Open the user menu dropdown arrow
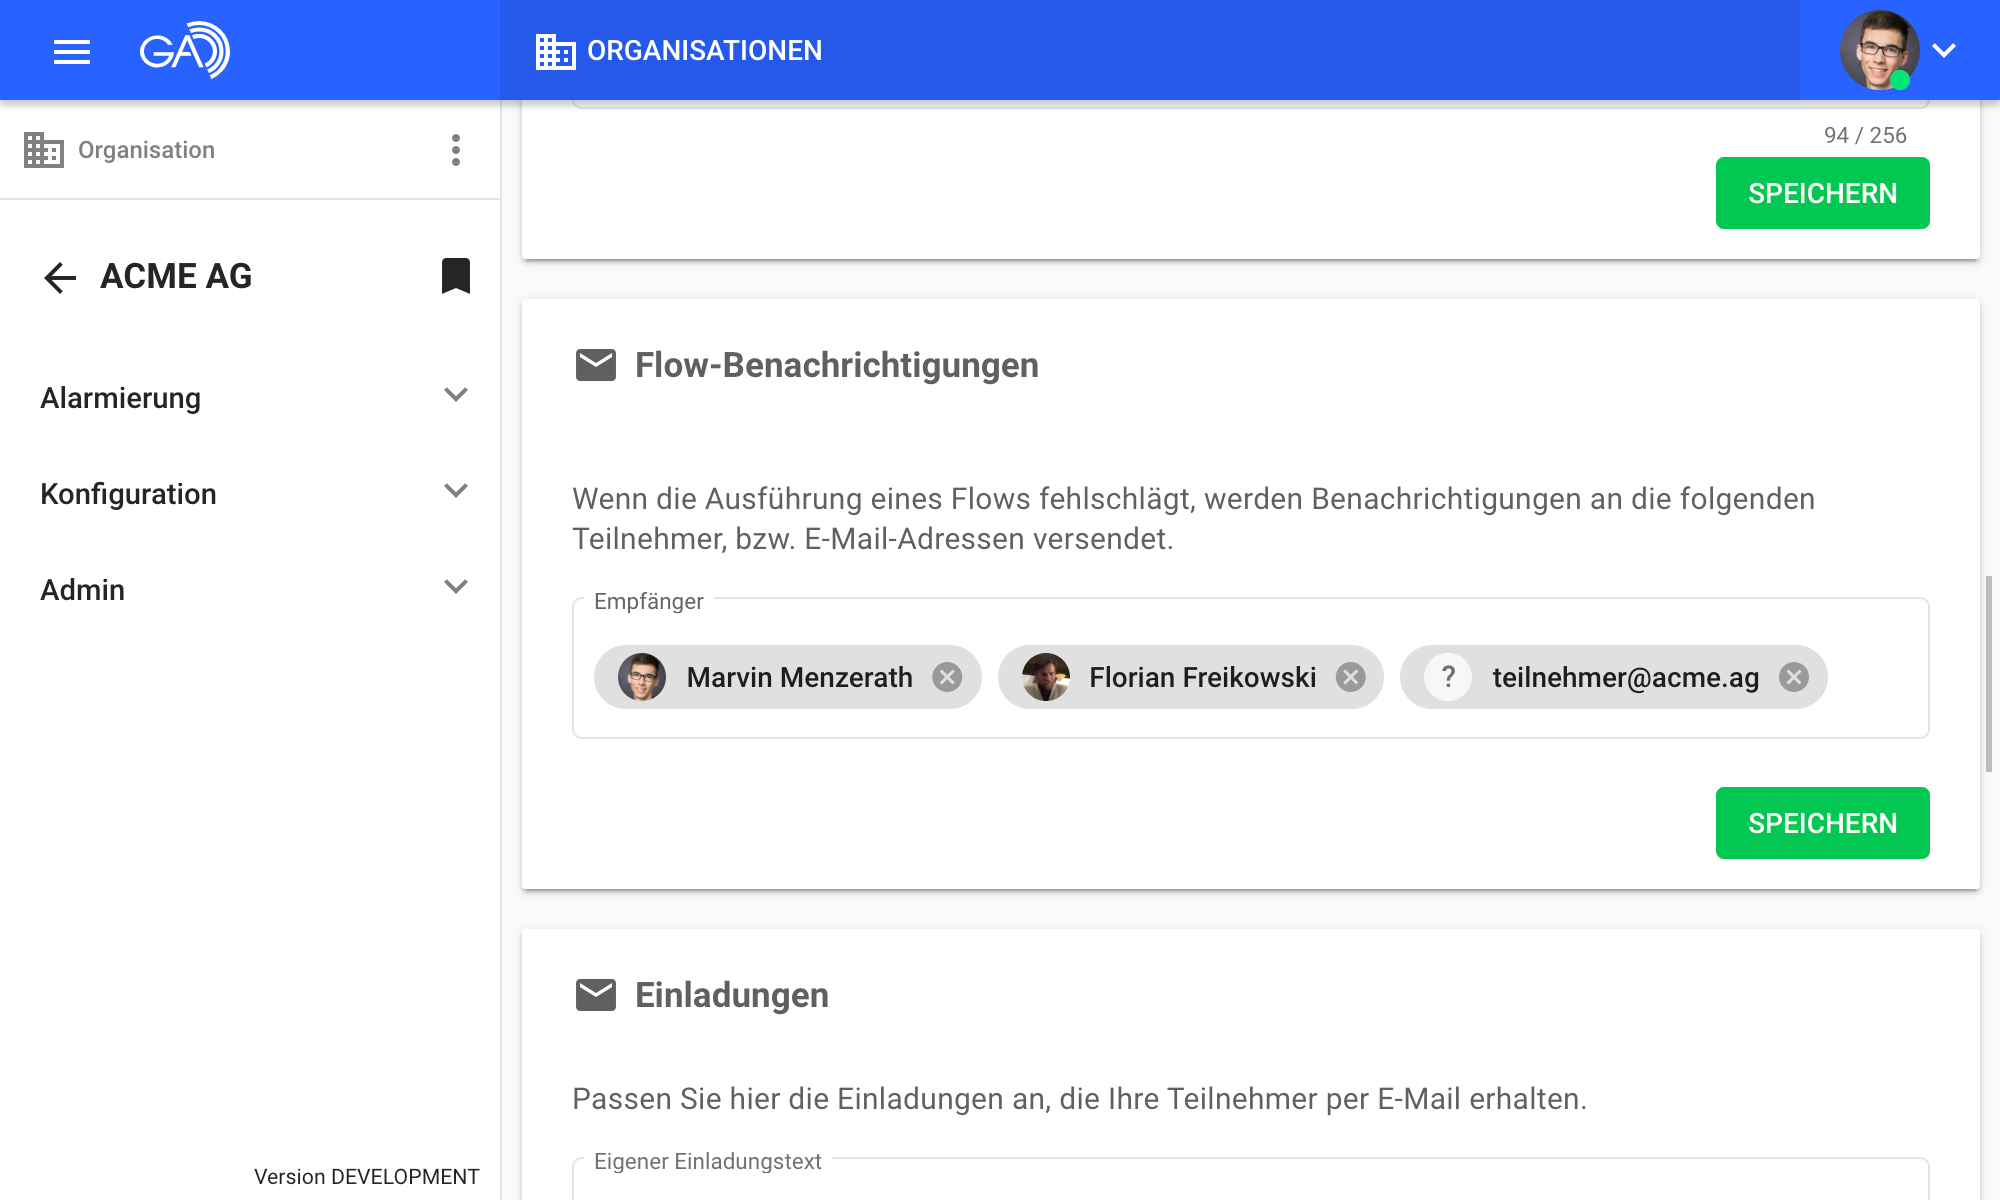The height and width of the screenshot is (1200, 2000). pyautogui.click(x=1944, y=50)
